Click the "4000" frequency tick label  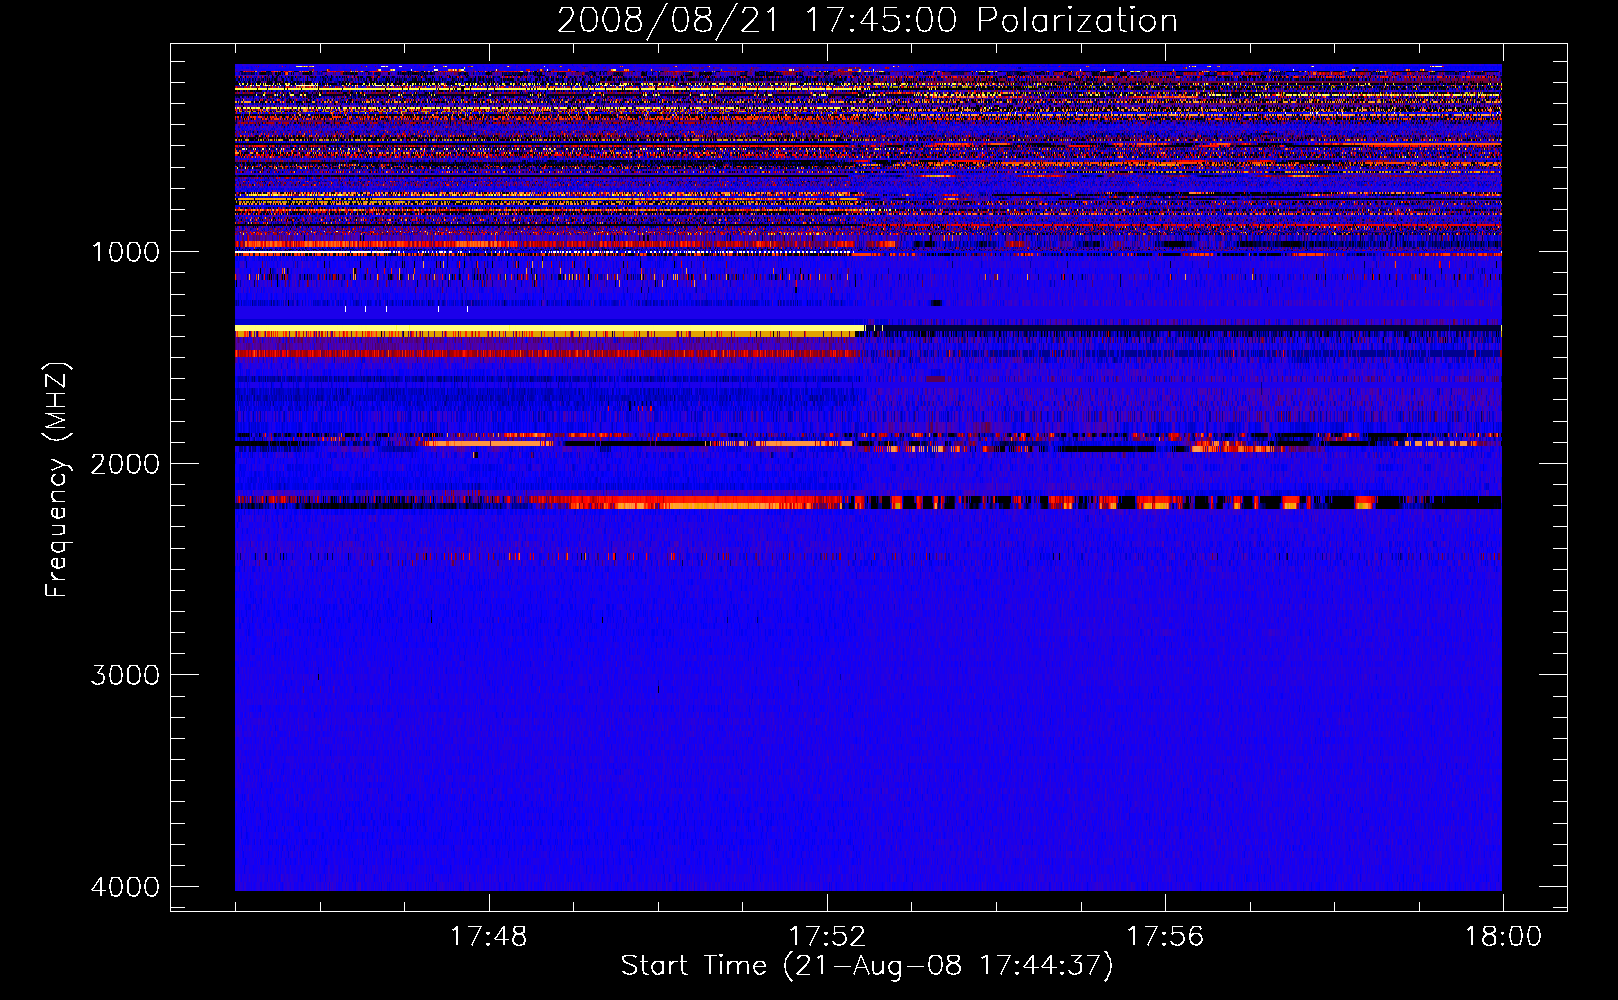pos(125,887)
